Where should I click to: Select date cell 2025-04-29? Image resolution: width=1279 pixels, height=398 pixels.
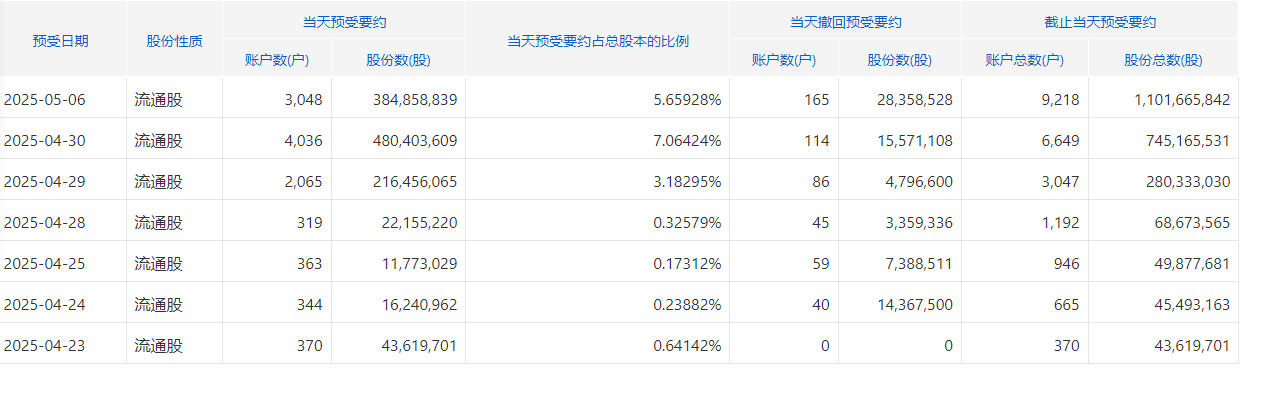click(45, 181)
